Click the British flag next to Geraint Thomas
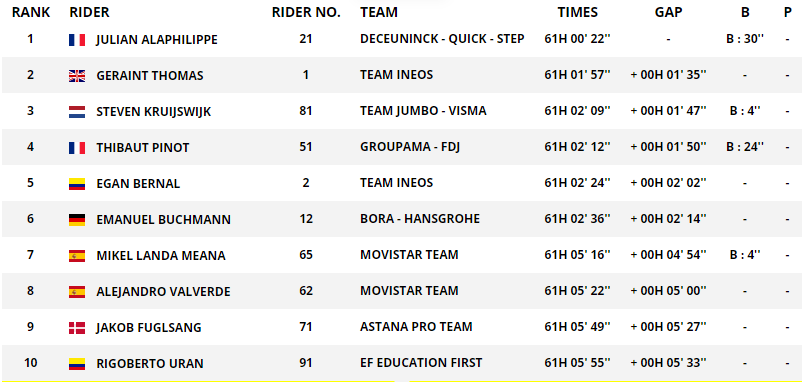 tap(76, 76)
